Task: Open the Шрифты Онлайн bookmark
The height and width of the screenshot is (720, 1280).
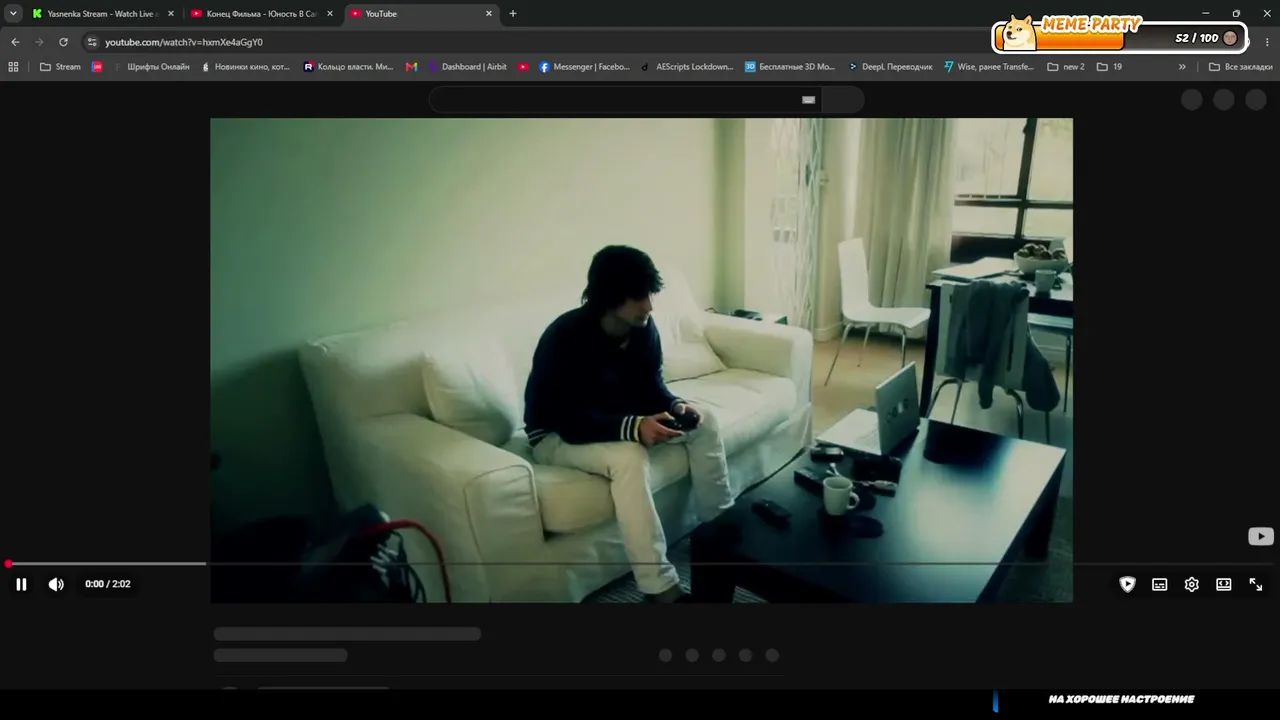Action: point(151,67)
